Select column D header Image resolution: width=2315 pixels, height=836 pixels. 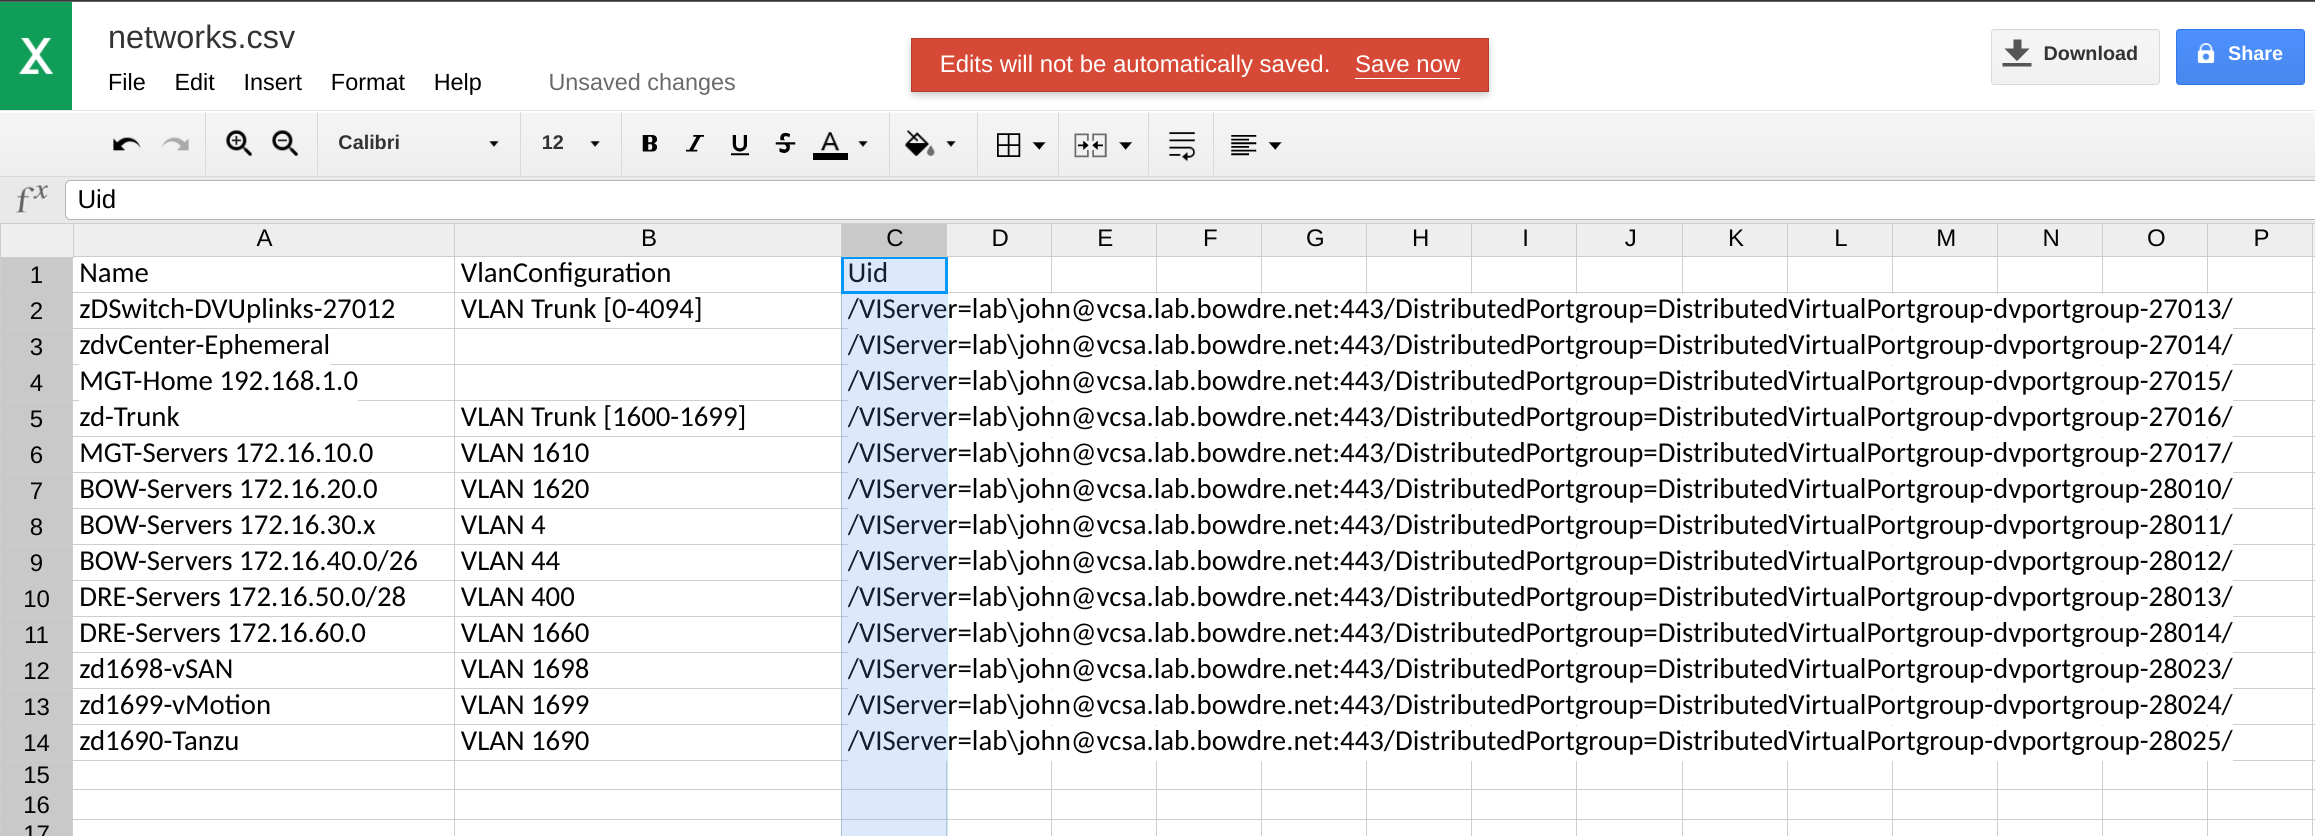999,239
